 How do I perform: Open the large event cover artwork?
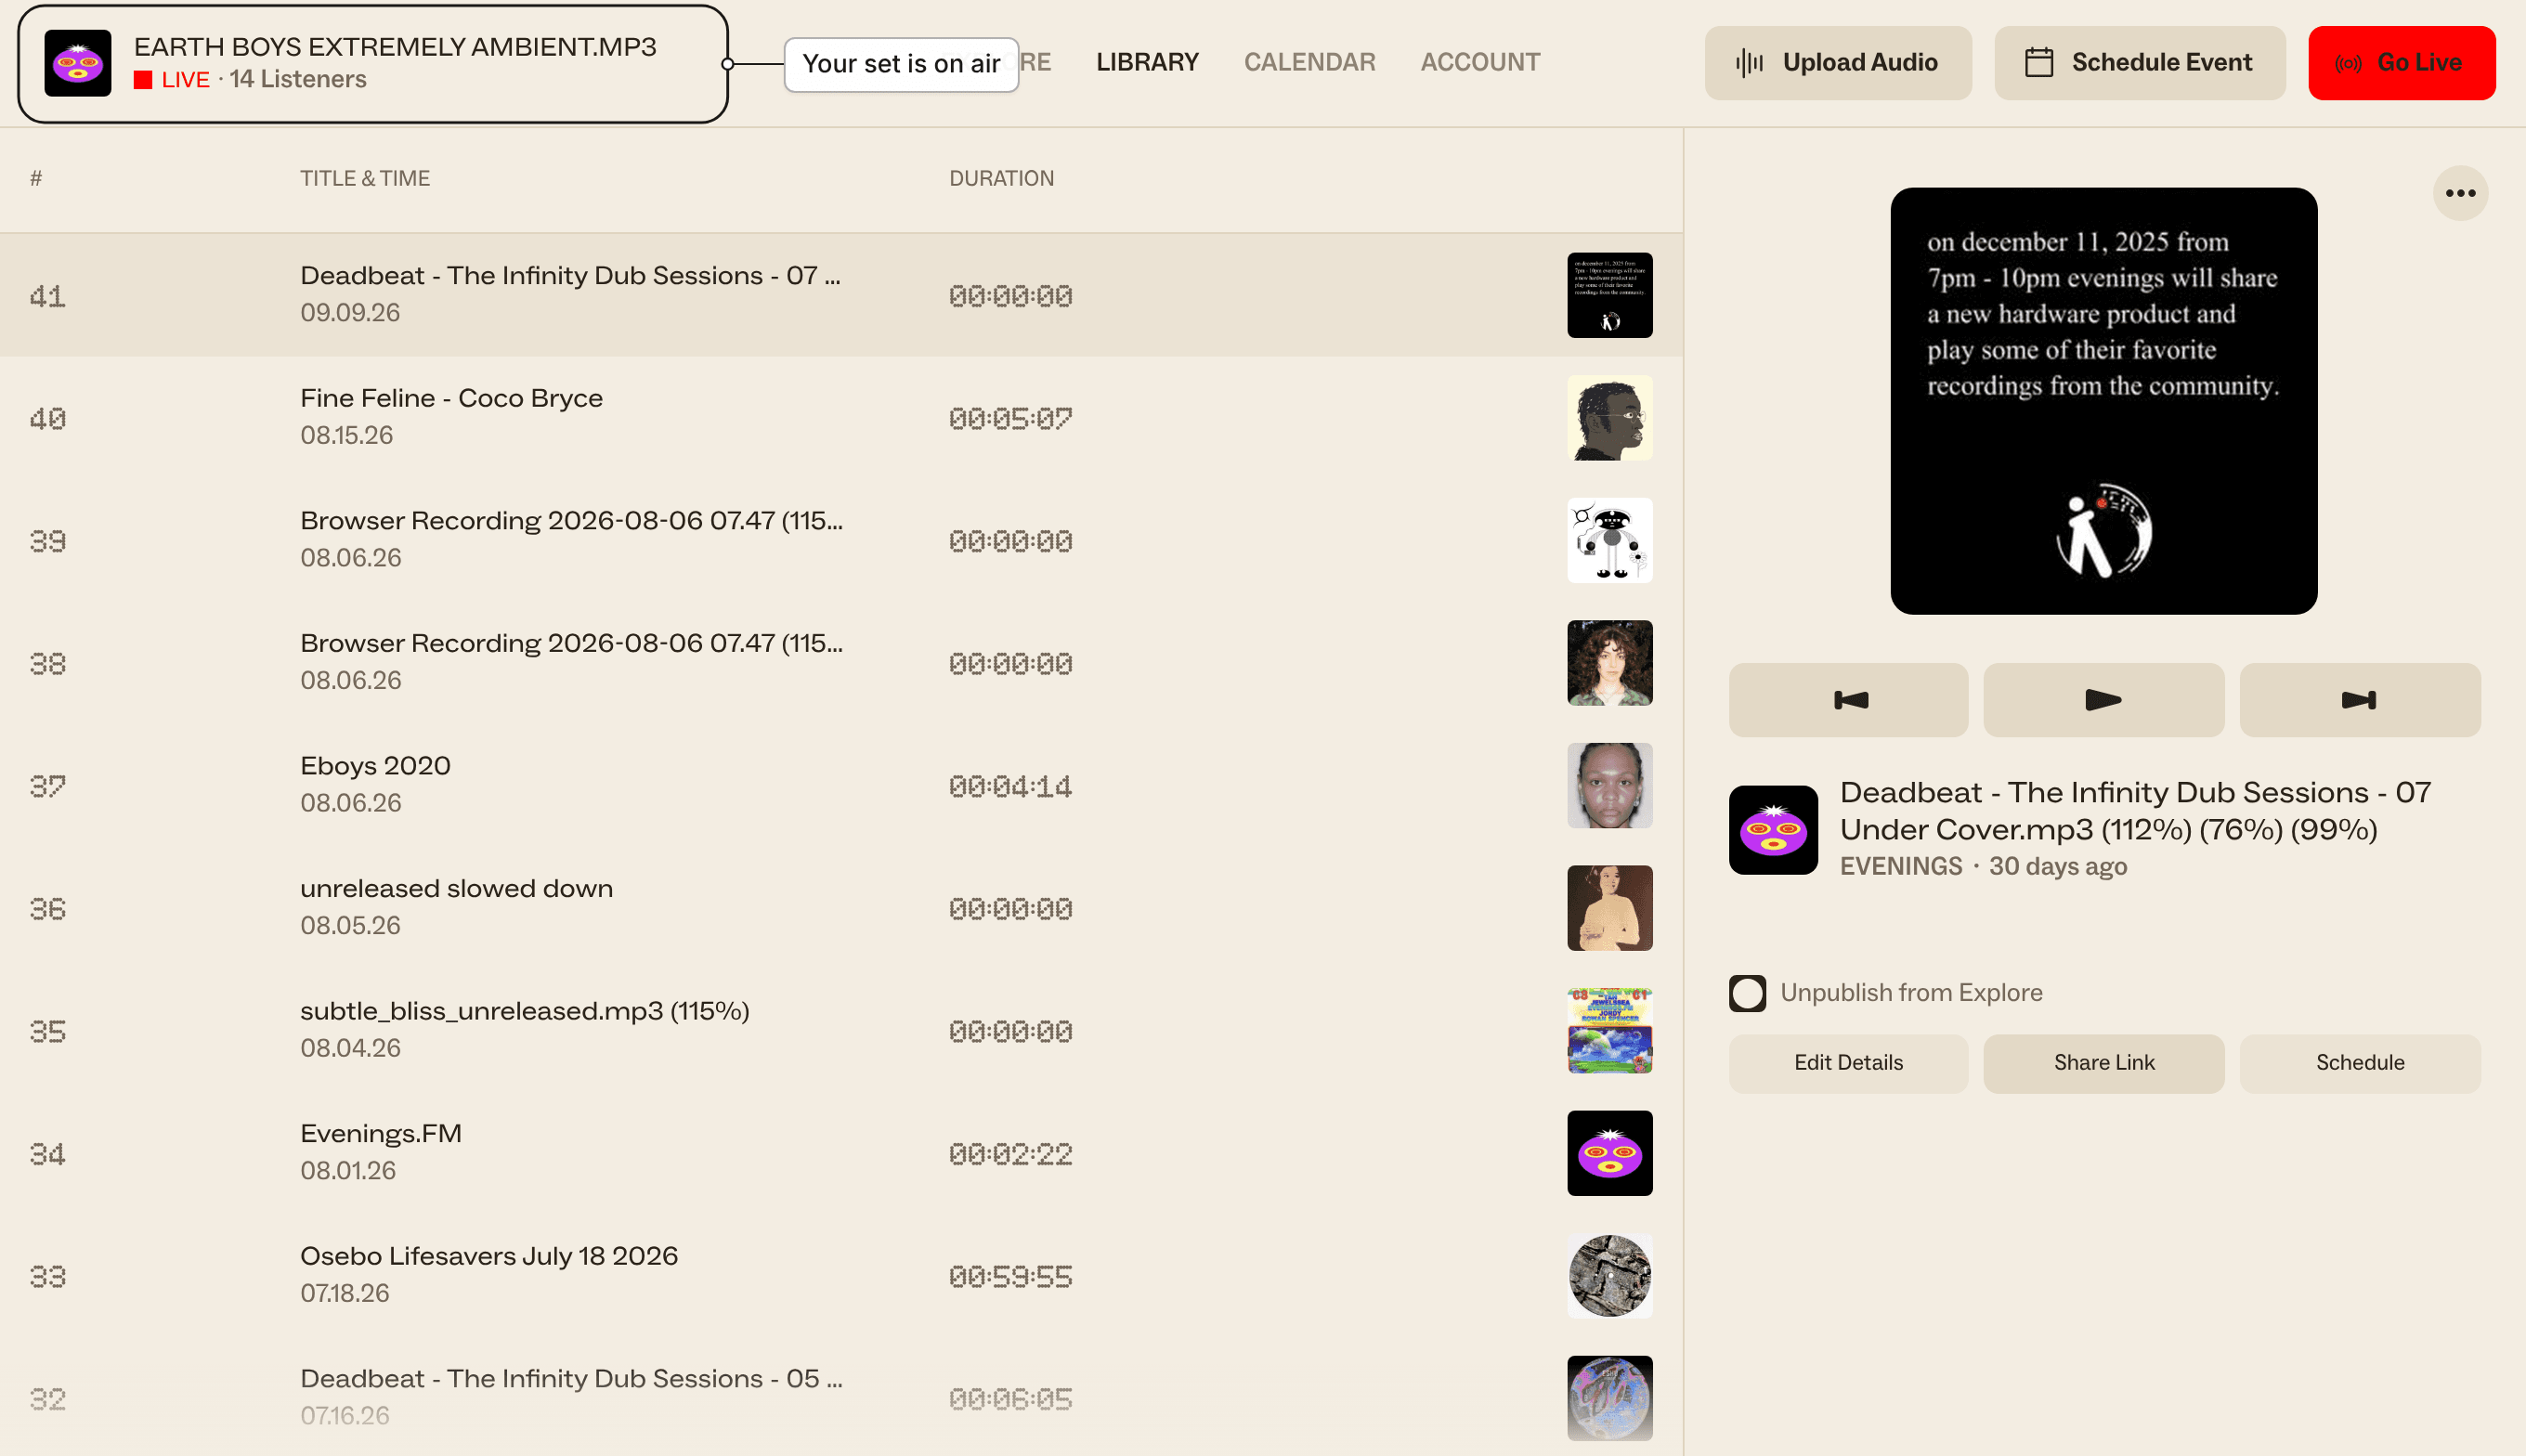[x=2103, y=401]
